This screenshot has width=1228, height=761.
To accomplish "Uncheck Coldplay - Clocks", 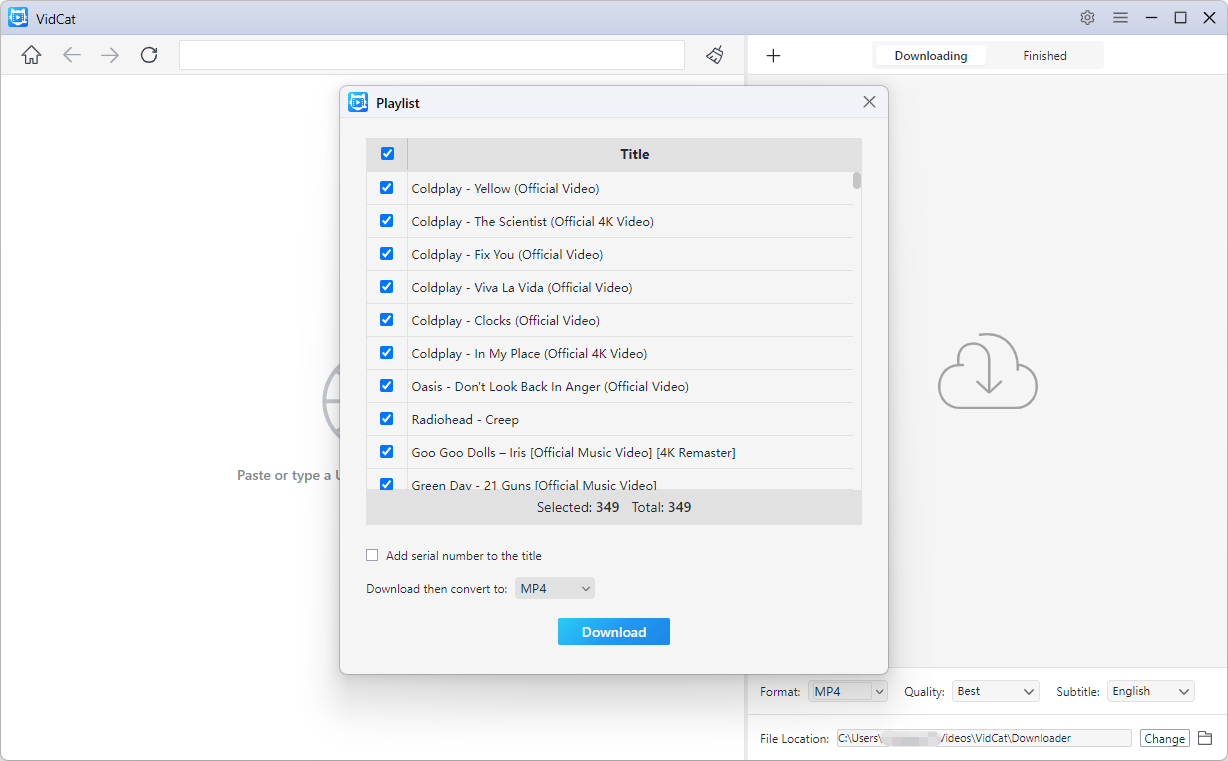I will (x=387, y=319).
